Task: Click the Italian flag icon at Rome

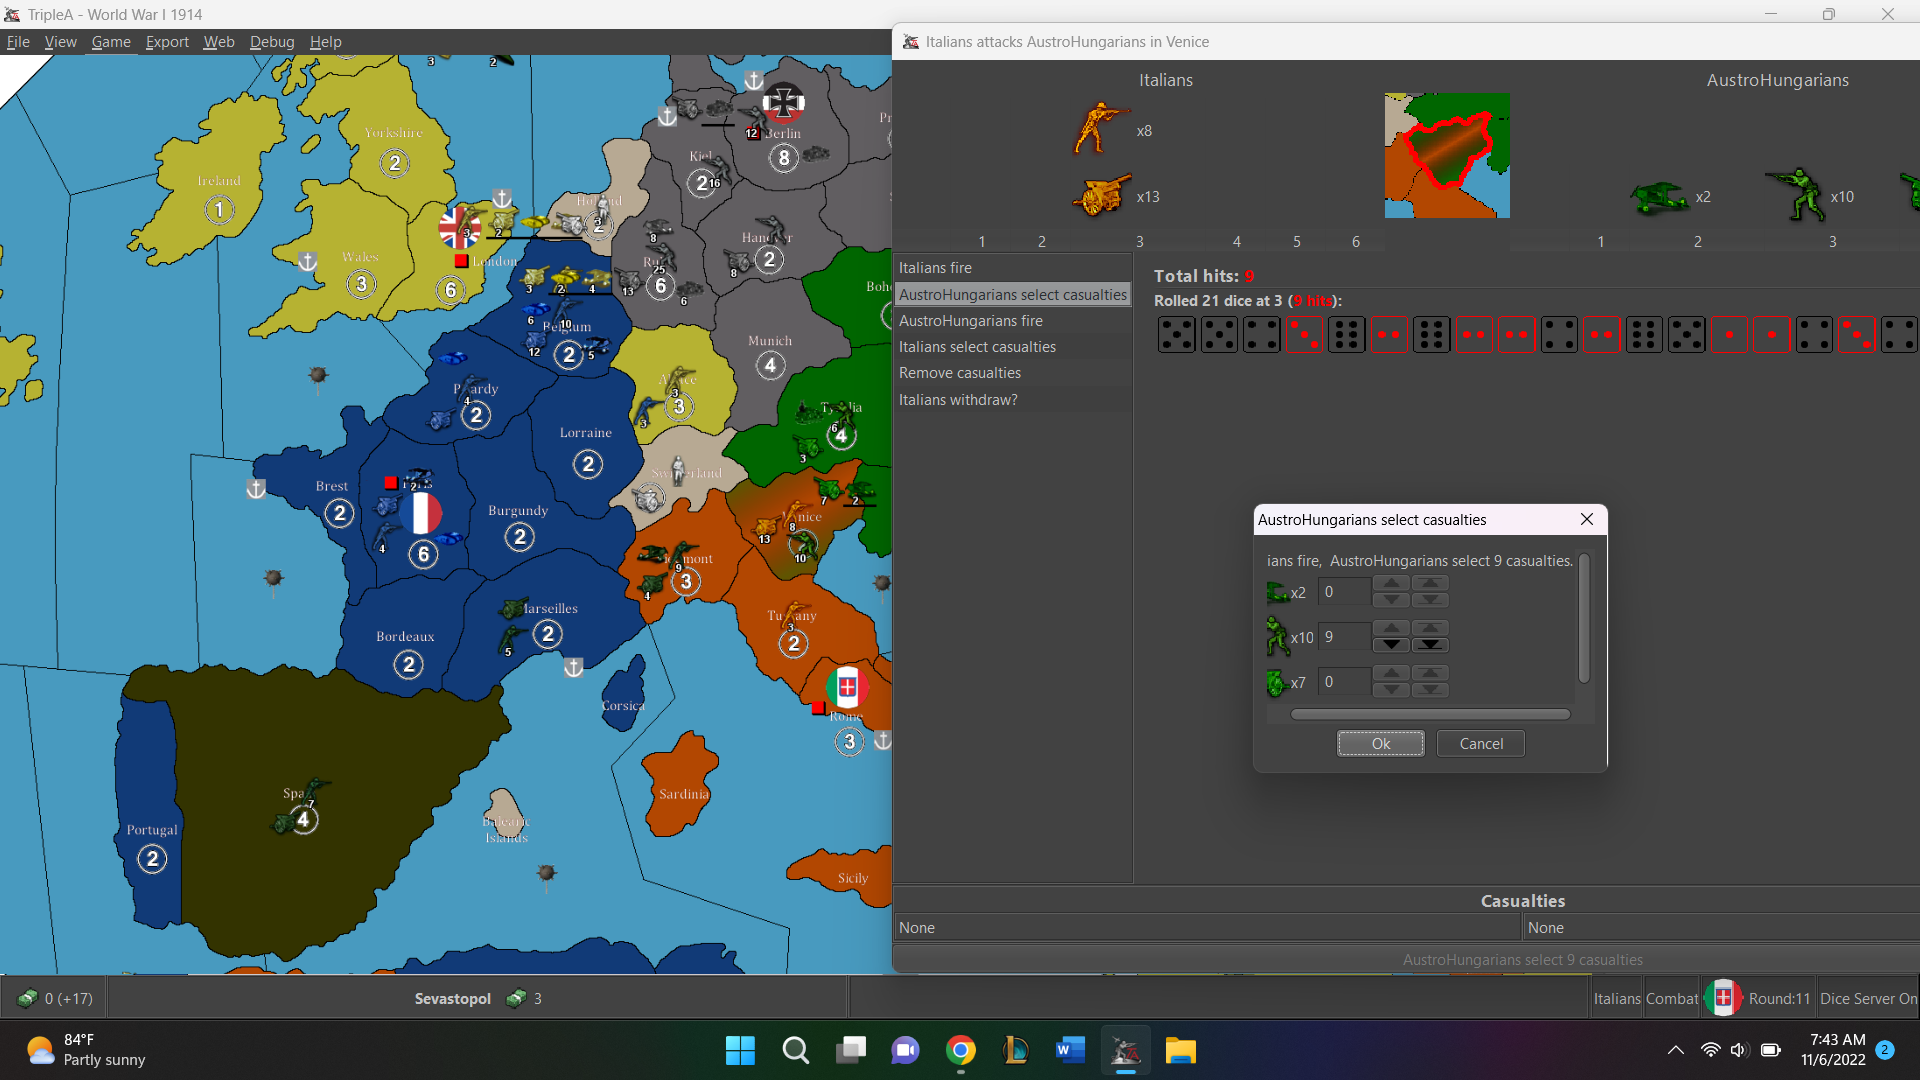Action: click(x=847, y=687)
